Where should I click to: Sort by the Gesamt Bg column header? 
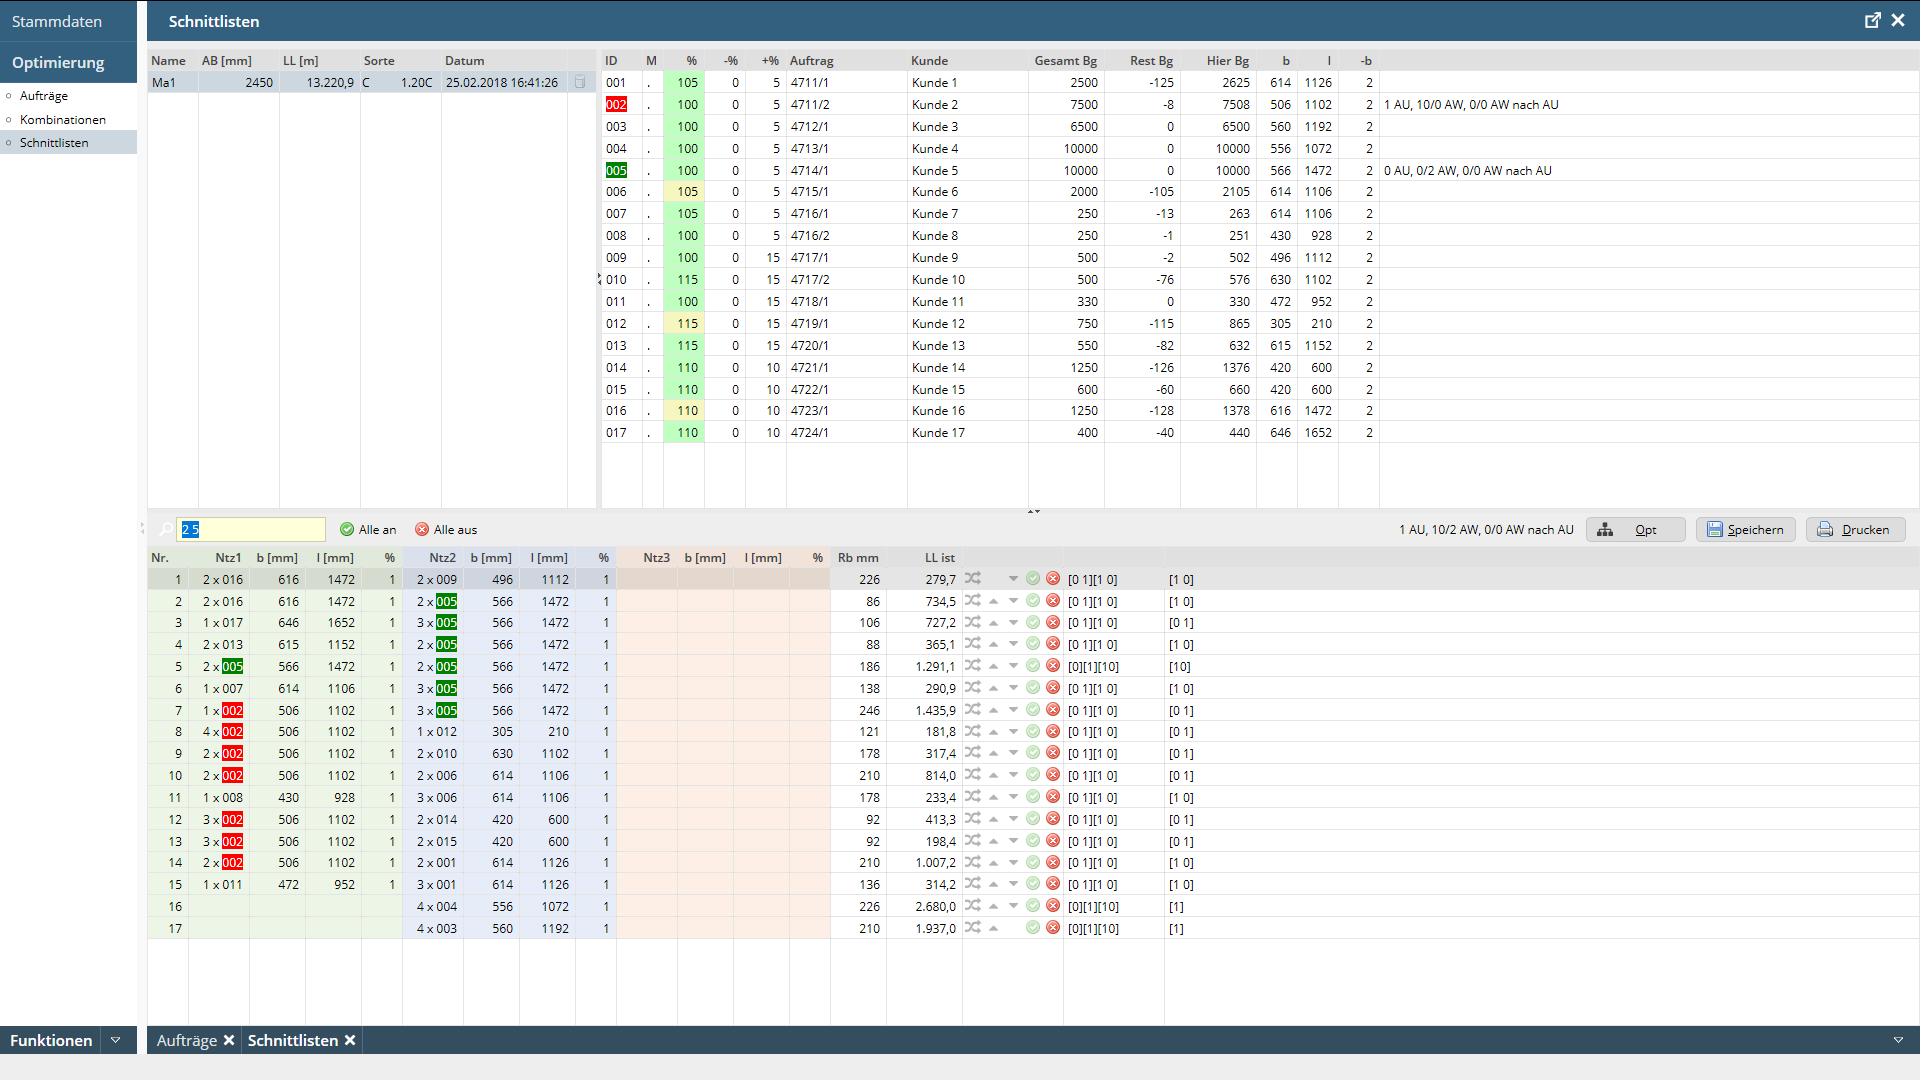click(x=1065, y=61)
